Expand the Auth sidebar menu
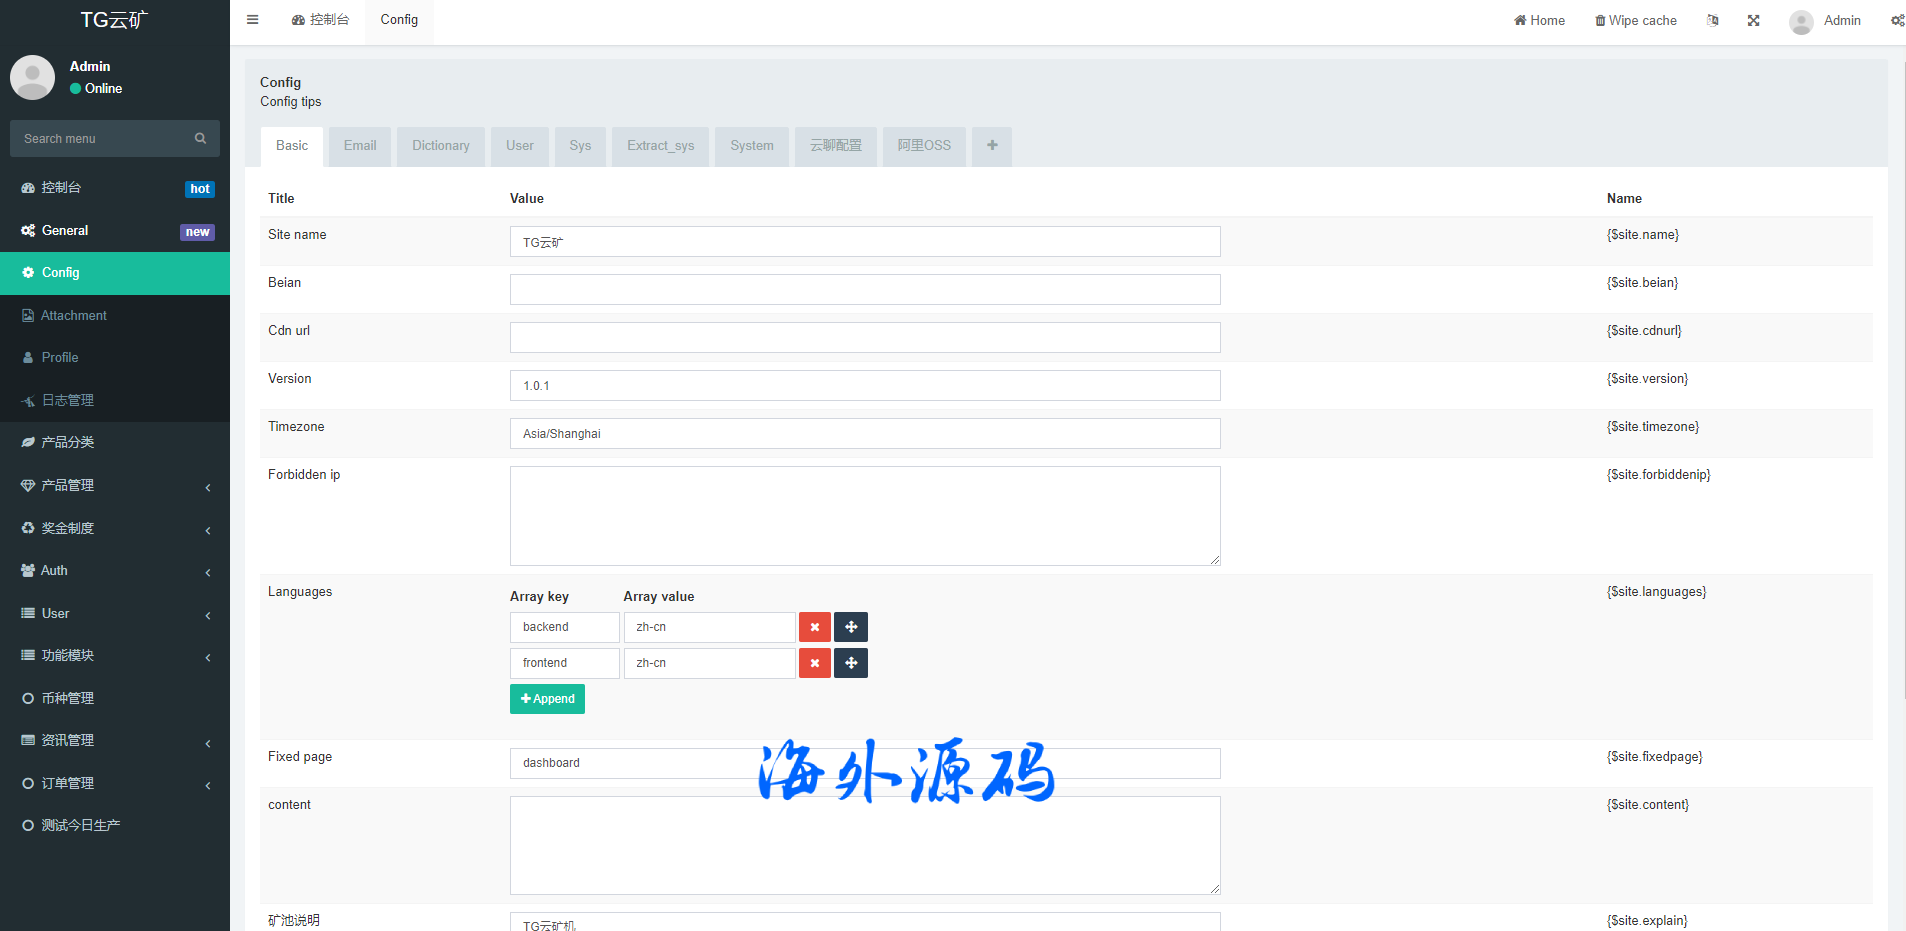This screenshot has width=1906, height=931. [x=115, y=571]
